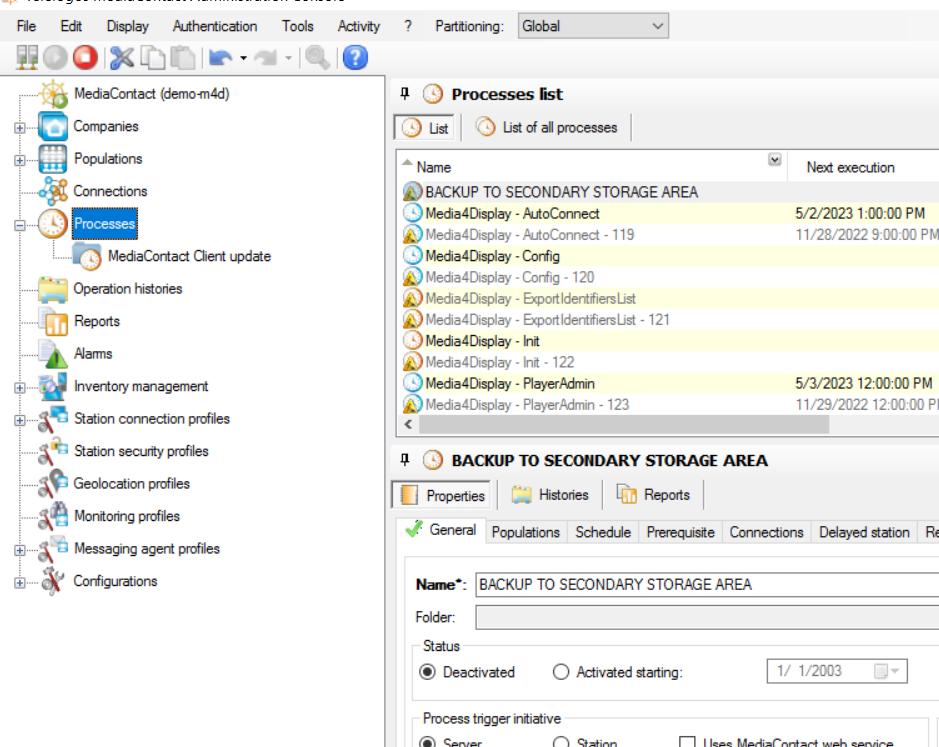The image size is (939, 747).
Task: Expand the Inventory management node
Action: [20, 388]
